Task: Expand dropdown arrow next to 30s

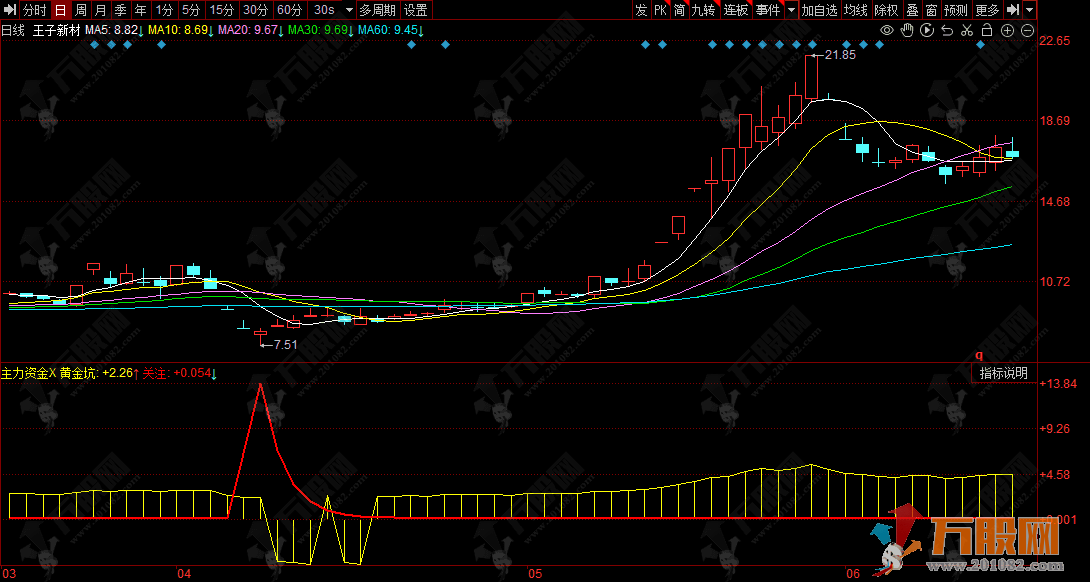Action: tap(347, 10)
